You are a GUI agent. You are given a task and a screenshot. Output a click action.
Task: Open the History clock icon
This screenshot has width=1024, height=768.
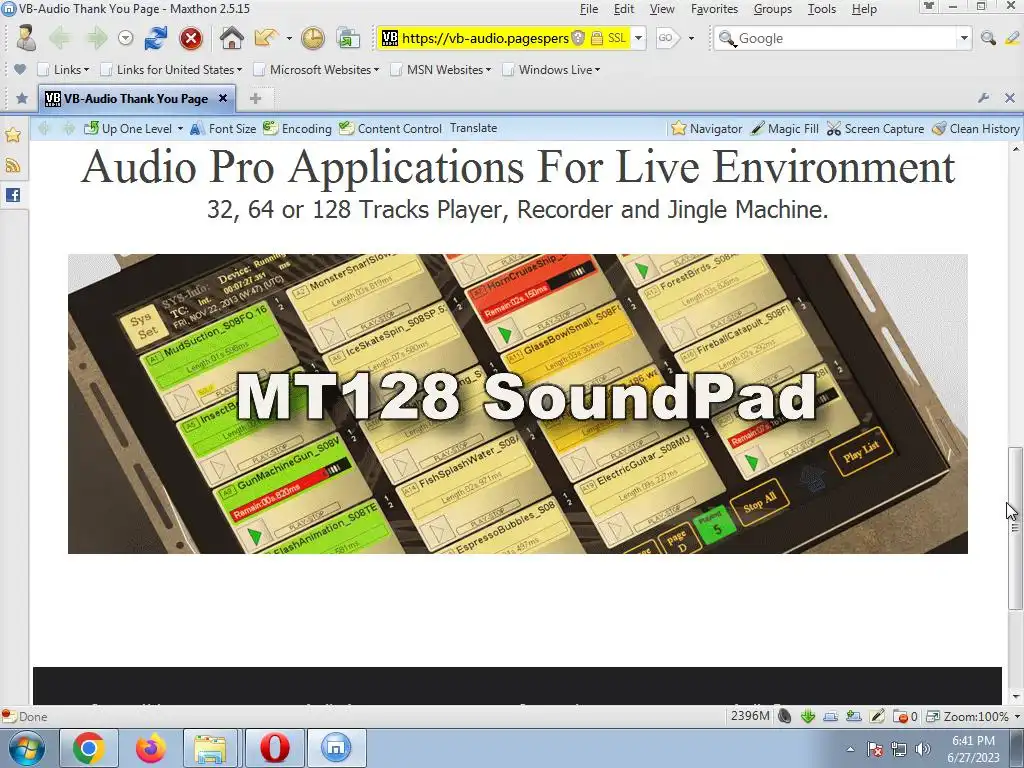click(x=313, y=38)
